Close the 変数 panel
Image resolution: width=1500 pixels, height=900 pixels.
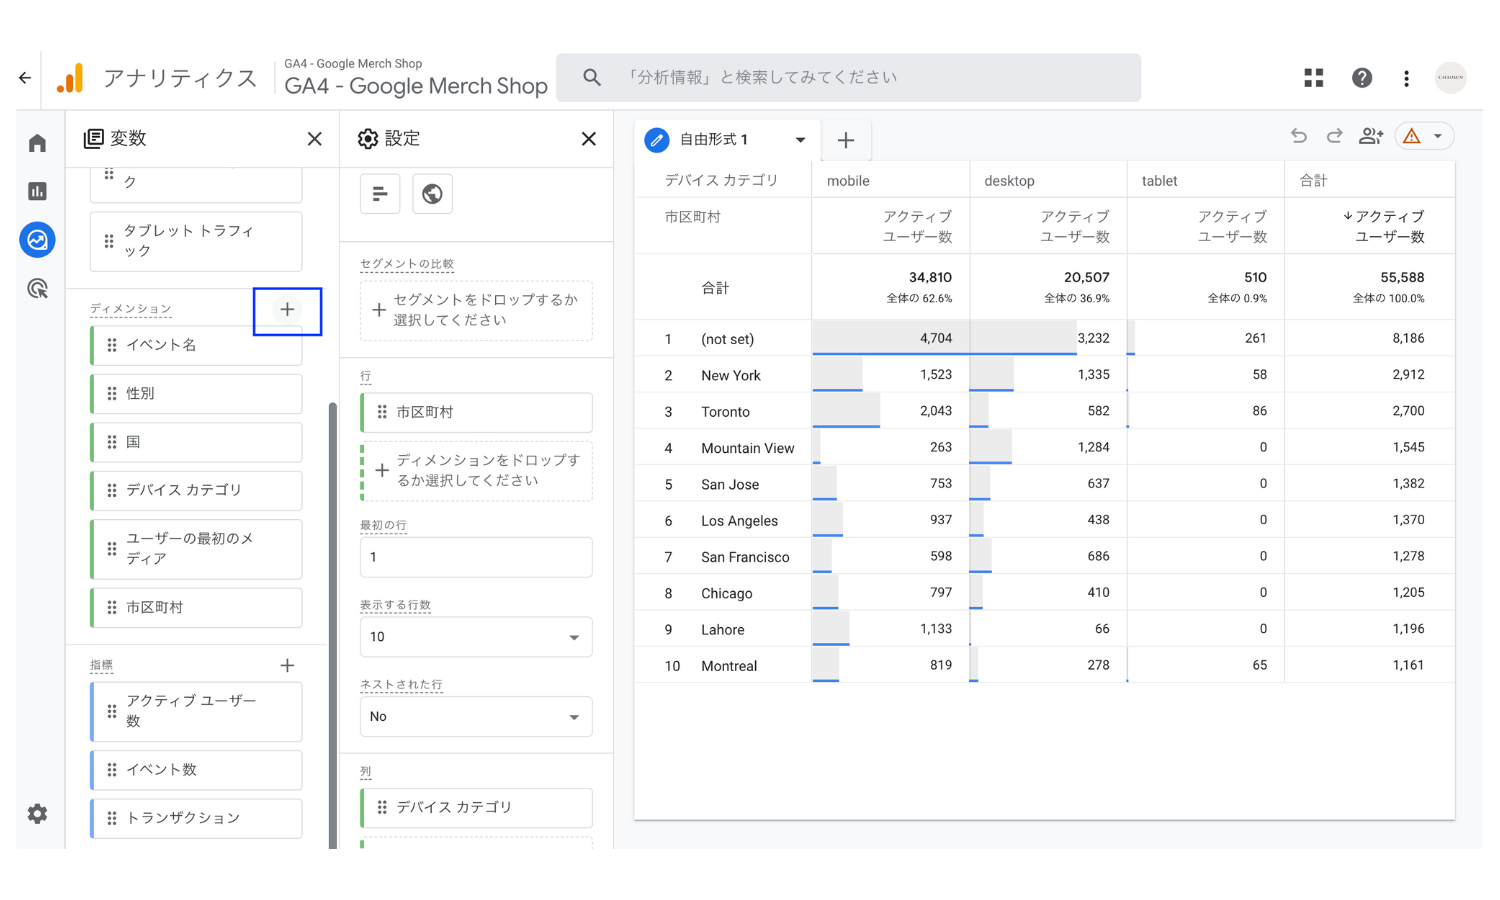(314, 139)
